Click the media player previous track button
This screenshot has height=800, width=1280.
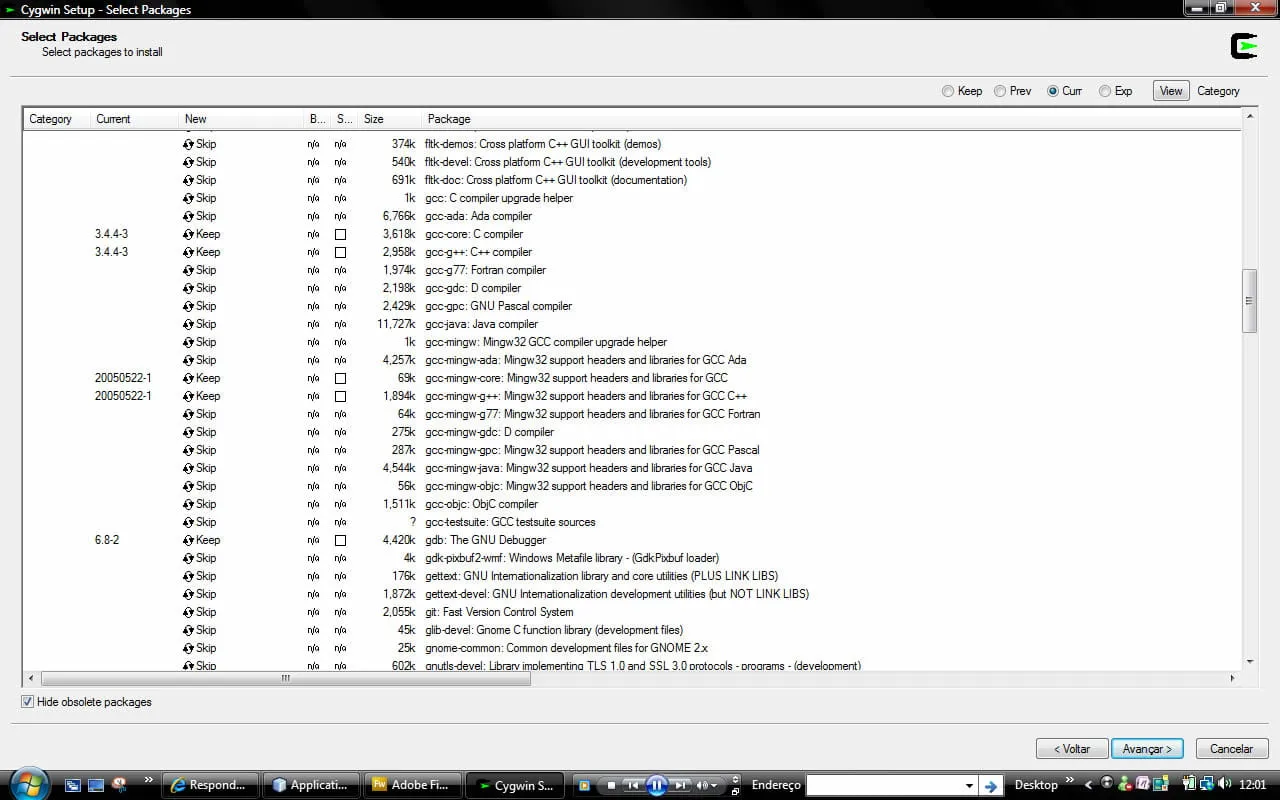point(633,785)
